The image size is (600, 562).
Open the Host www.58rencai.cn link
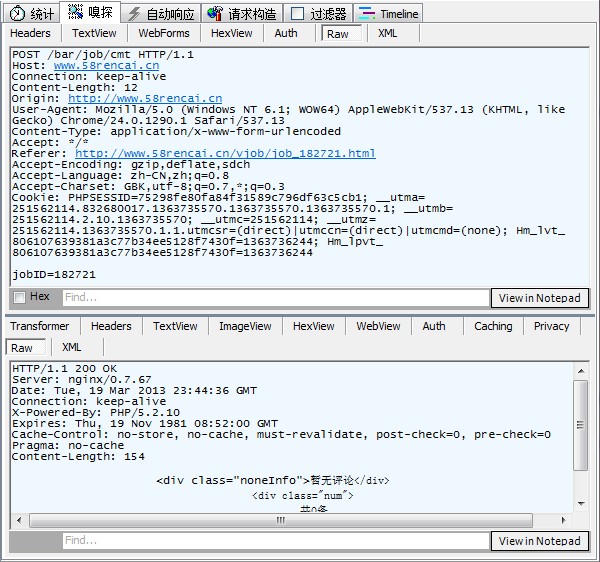(106, 65)
